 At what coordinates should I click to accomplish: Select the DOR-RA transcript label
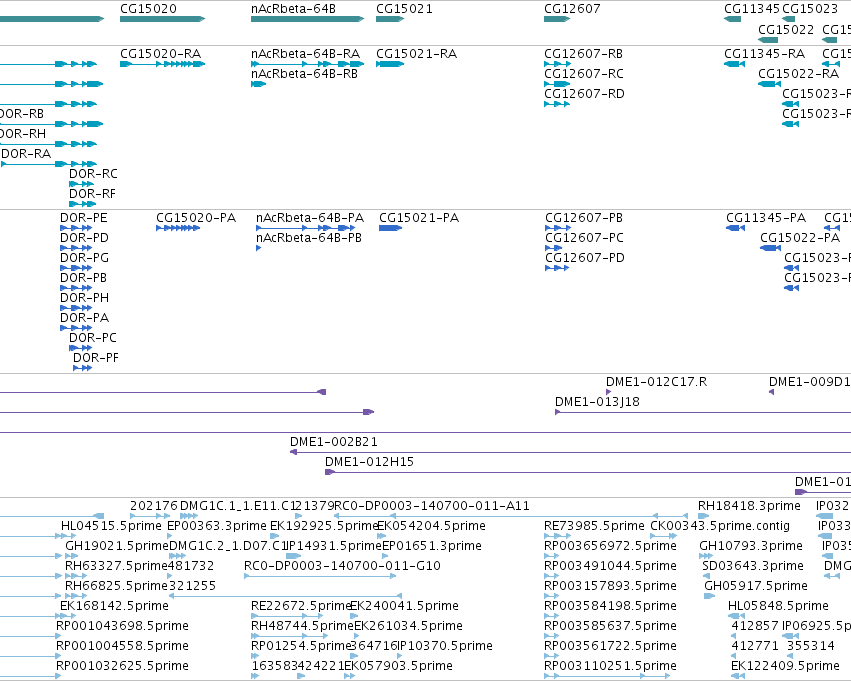click(x=26, y=154)
